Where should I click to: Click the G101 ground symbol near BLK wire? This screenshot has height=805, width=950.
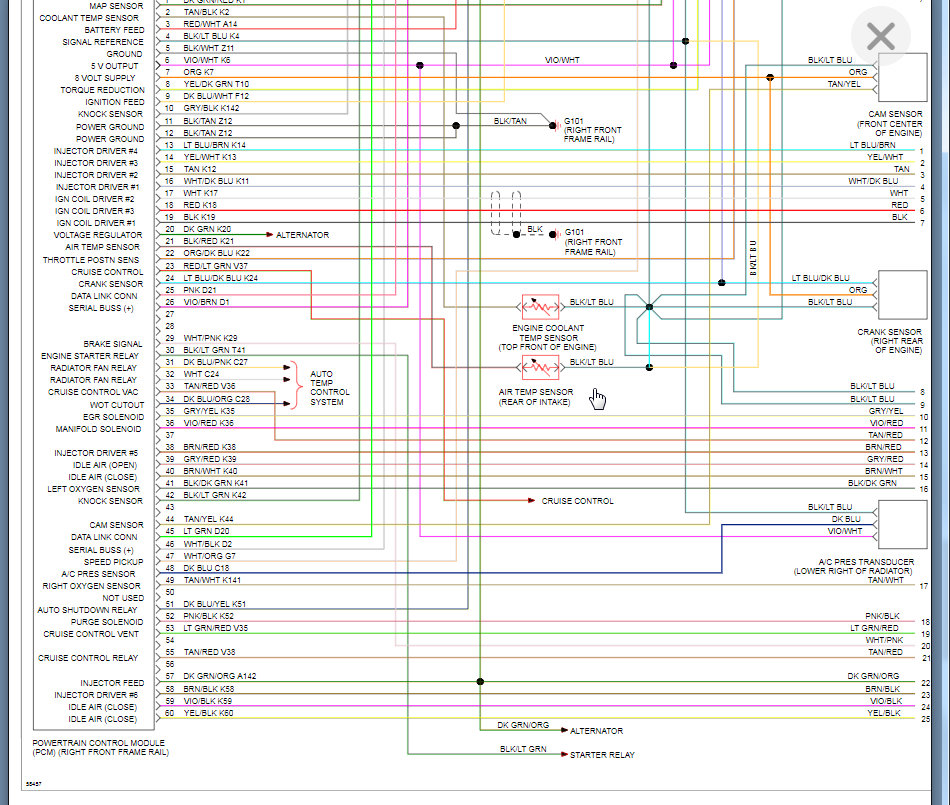(554, 234)
